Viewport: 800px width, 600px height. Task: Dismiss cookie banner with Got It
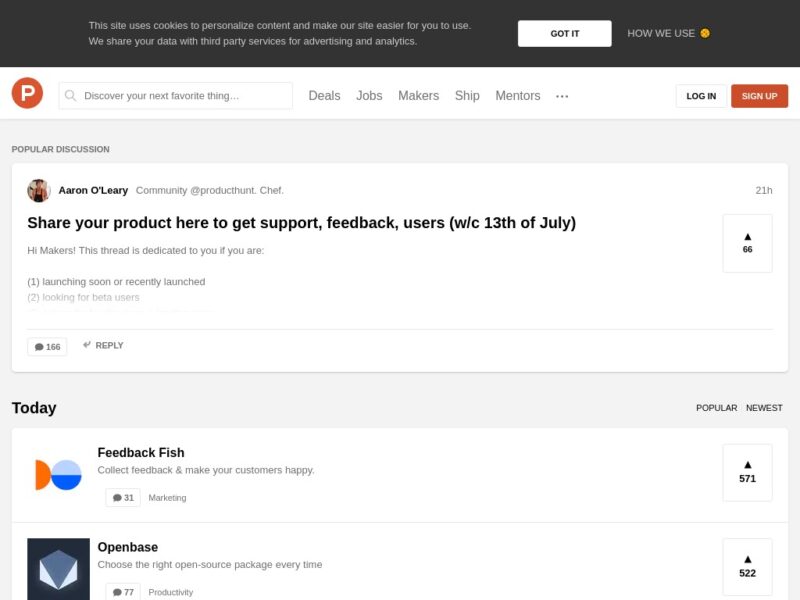(564, 34)
